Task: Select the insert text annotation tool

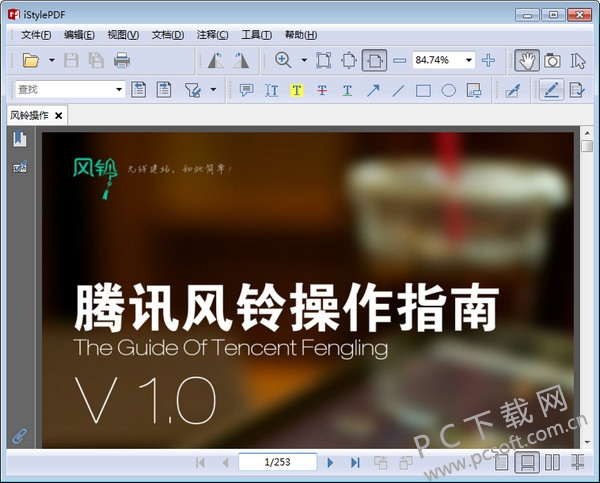Action: pyautogui.click(x=271, y=90)
